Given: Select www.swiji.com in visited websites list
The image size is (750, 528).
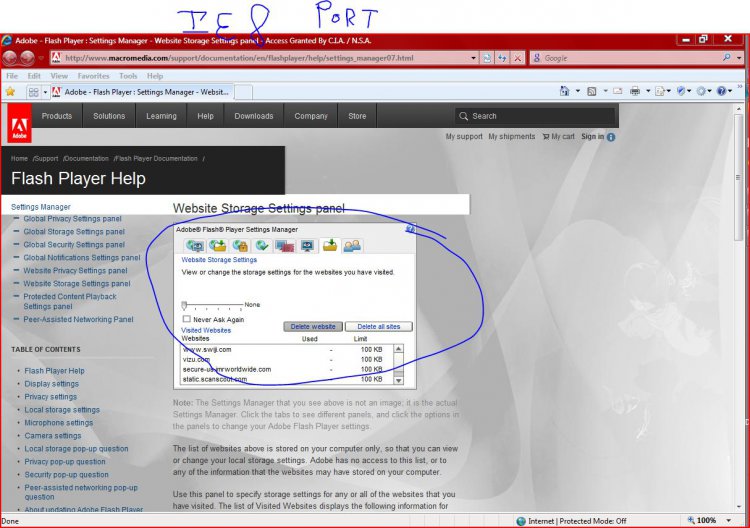Looking at the screenshot, I should coord(207,349).
